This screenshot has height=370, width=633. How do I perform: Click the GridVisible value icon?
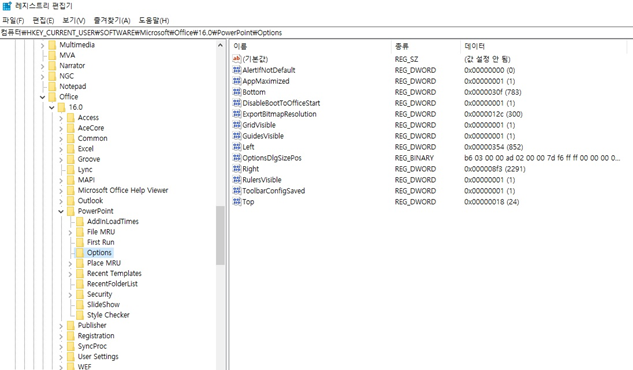[x=237, y=125]
